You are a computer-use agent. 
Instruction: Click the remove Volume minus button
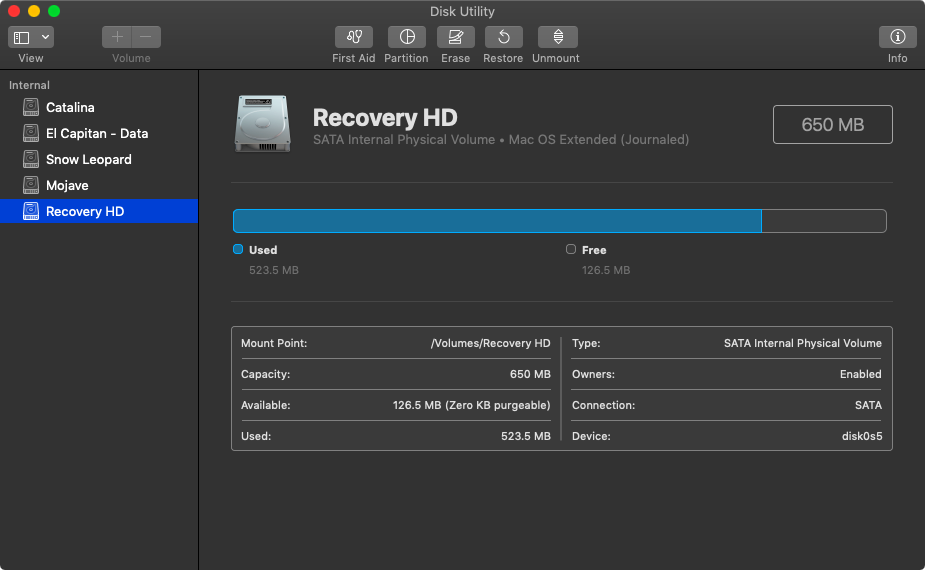(x=146, y=37)
